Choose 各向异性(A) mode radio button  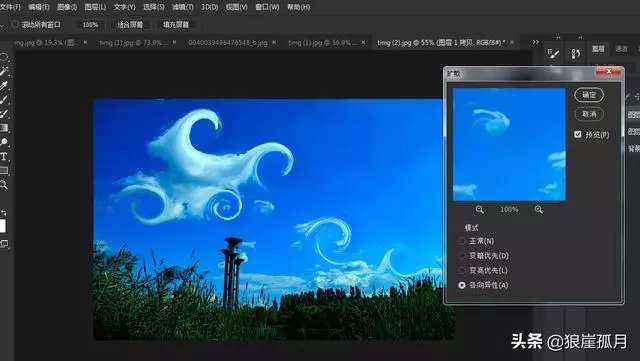coord(462,285)
